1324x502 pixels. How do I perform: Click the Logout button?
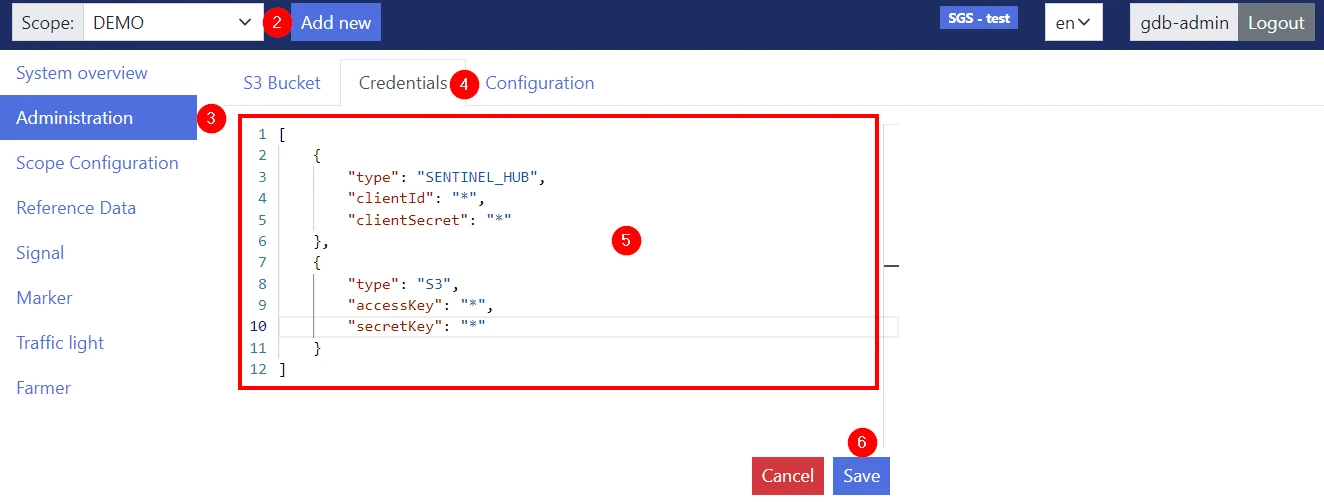tap(1276, 22)
